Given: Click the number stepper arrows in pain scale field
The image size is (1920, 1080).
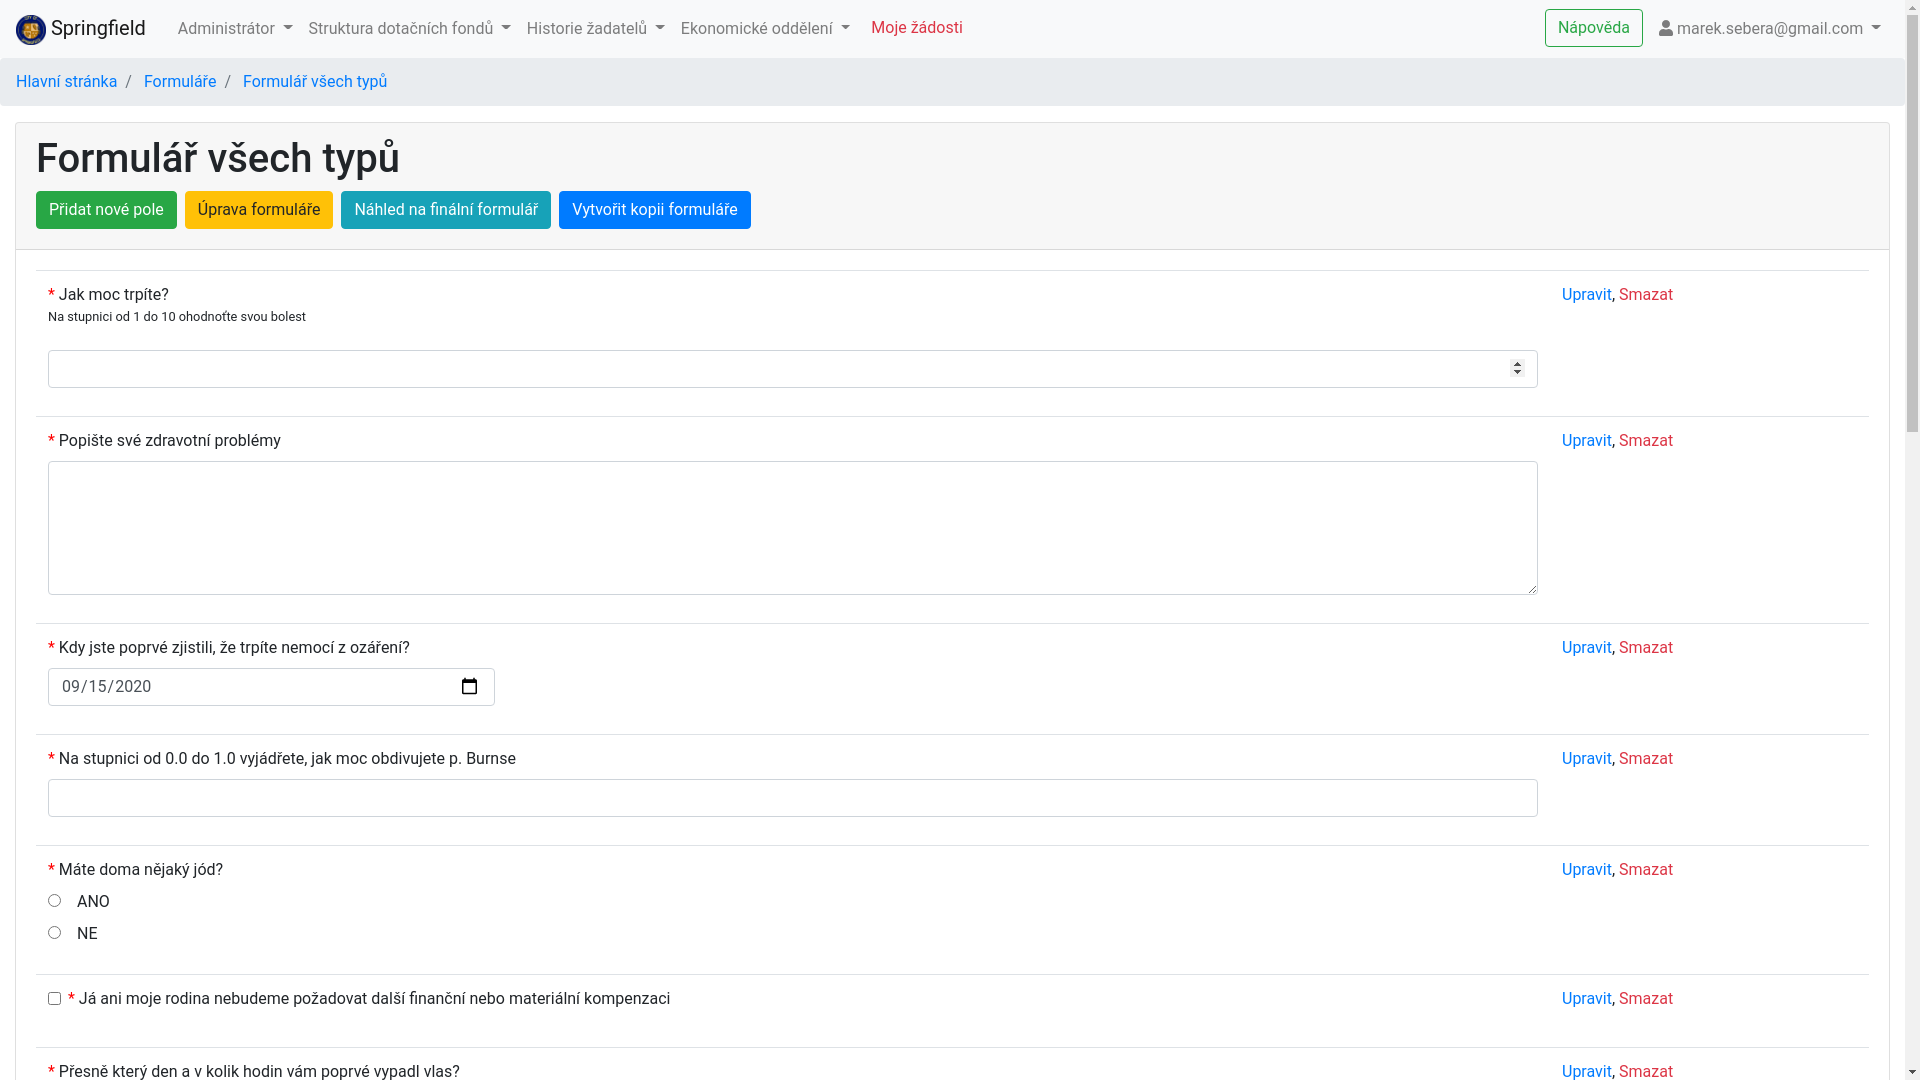Looking at the screenshot, I should [x=1517, y=369].
